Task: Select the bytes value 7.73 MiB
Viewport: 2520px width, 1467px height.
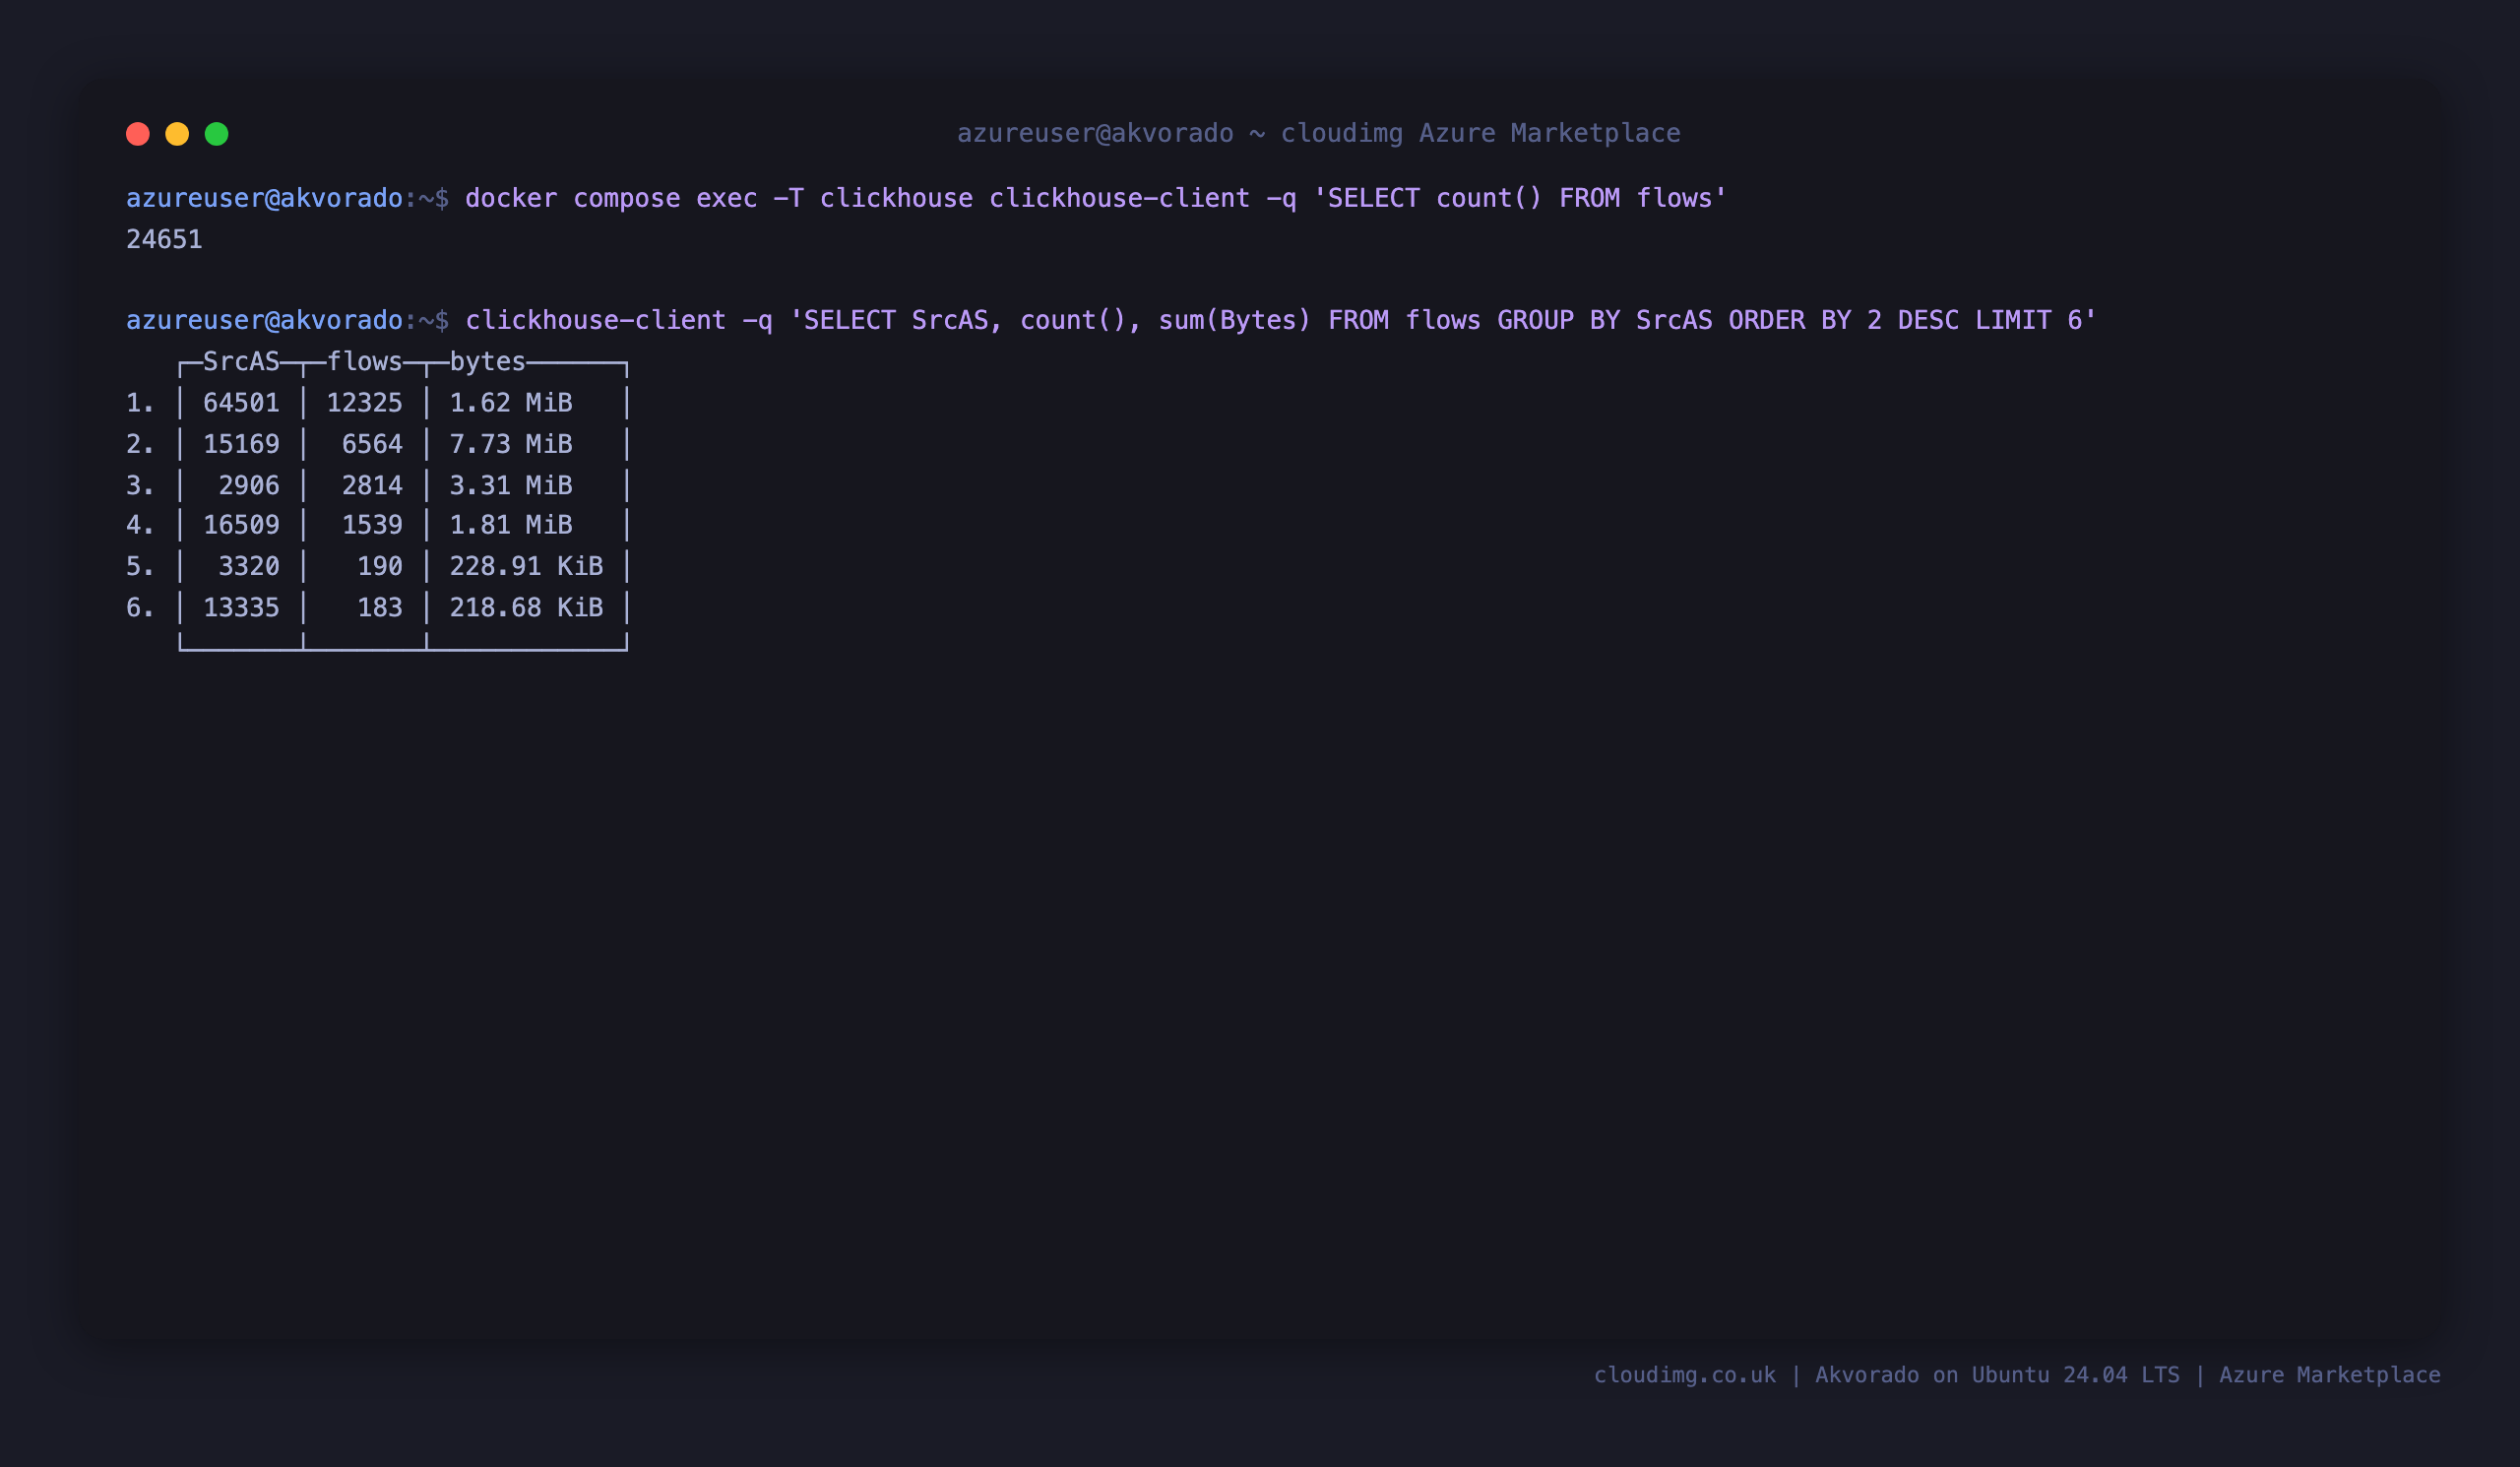Action: coord(511,444)
